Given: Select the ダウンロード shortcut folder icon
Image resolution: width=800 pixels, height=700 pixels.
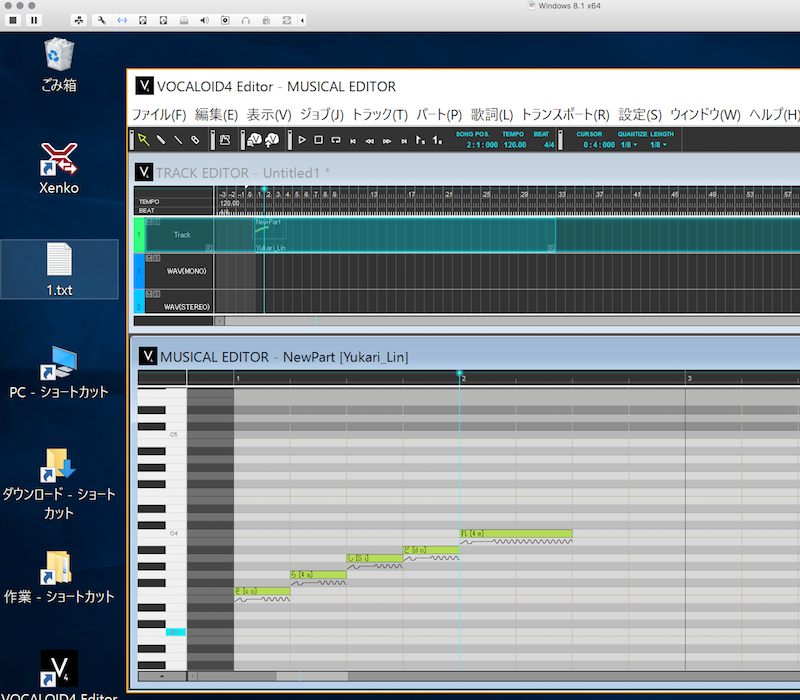Looking at the screenshot, I should [59, 484].
